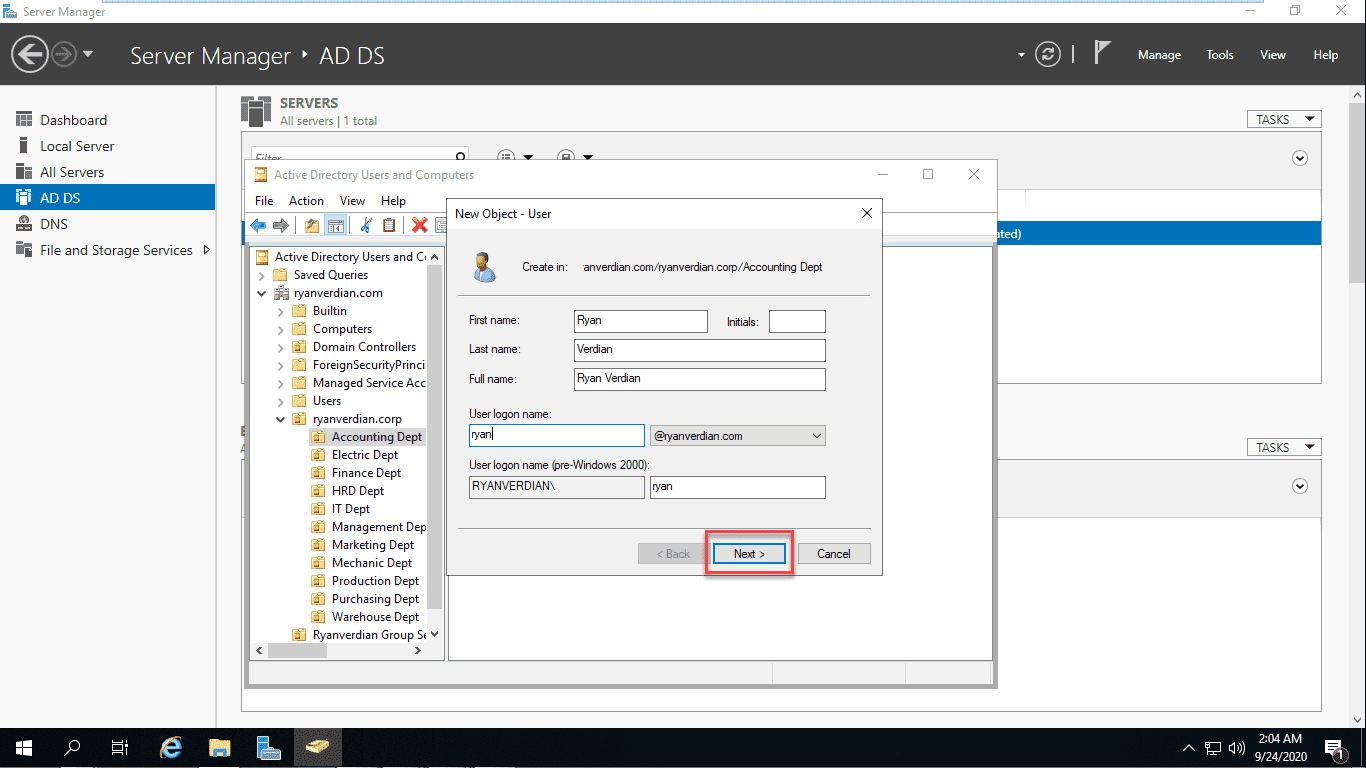Select Warehouse Dept in the tree
Image resolution: width=1366 pixels, height=768 pixels.
coord(375,617)
